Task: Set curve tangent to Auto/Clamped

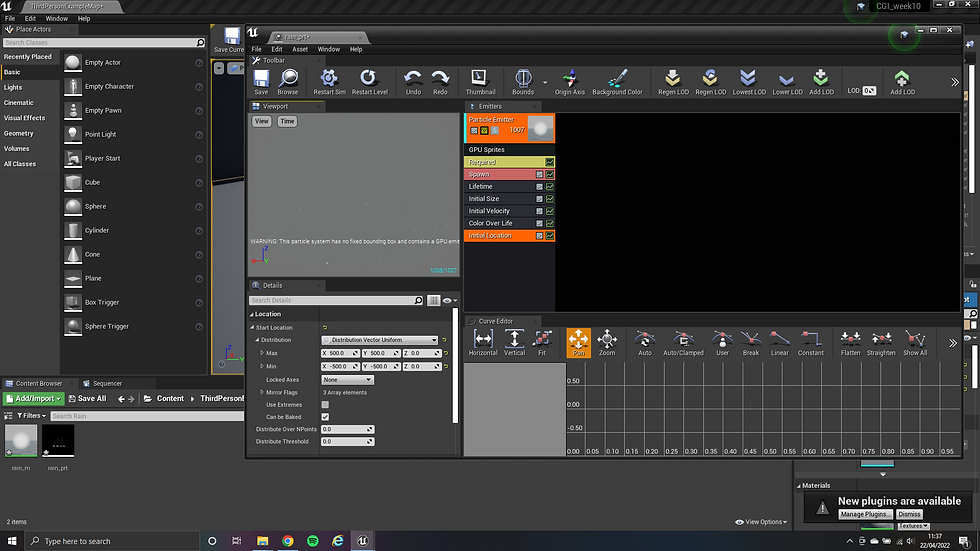Action: (683, 343)
